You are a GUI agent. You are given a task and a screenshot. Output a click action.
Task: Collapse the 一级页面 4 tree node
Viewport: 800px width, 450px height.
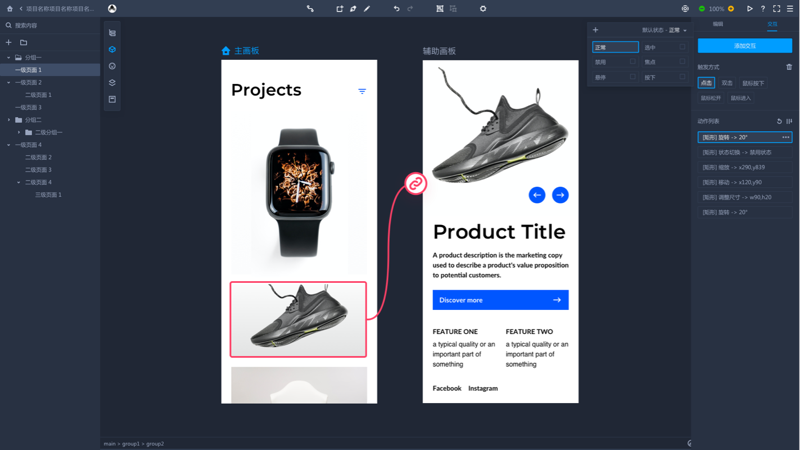(x=9, y=145)
